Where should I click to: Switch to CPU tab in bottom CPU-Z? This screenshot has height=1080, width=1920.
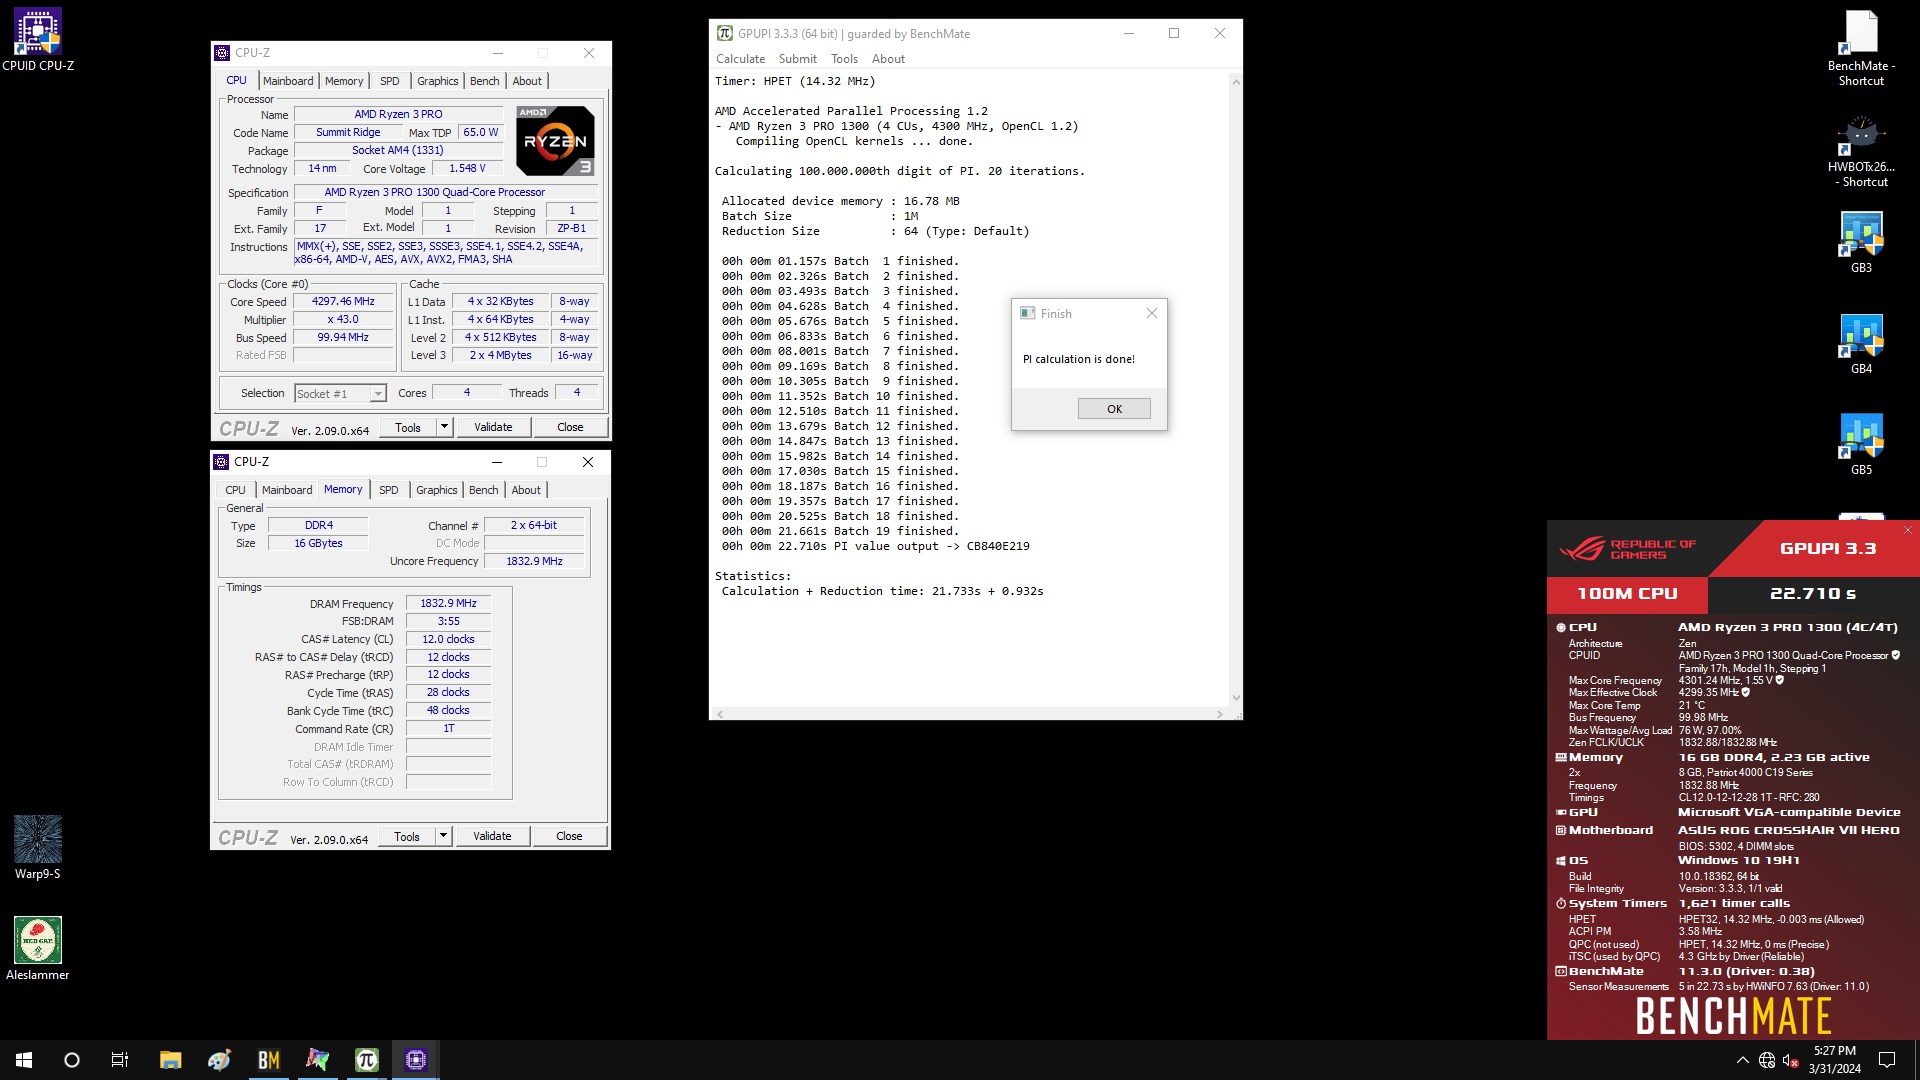click(235, 490)
